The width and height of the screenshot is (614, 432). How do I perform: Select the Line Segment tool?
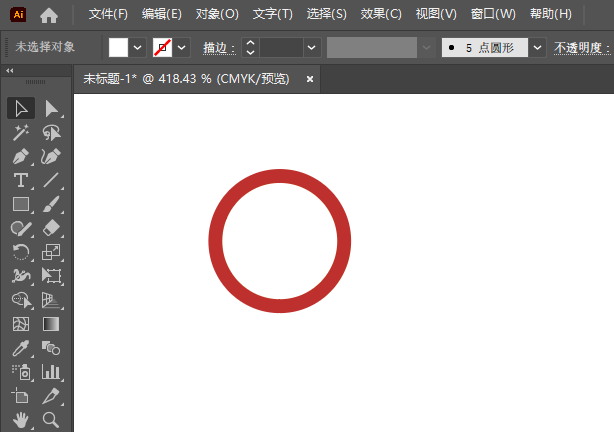[x=51, y=181]
